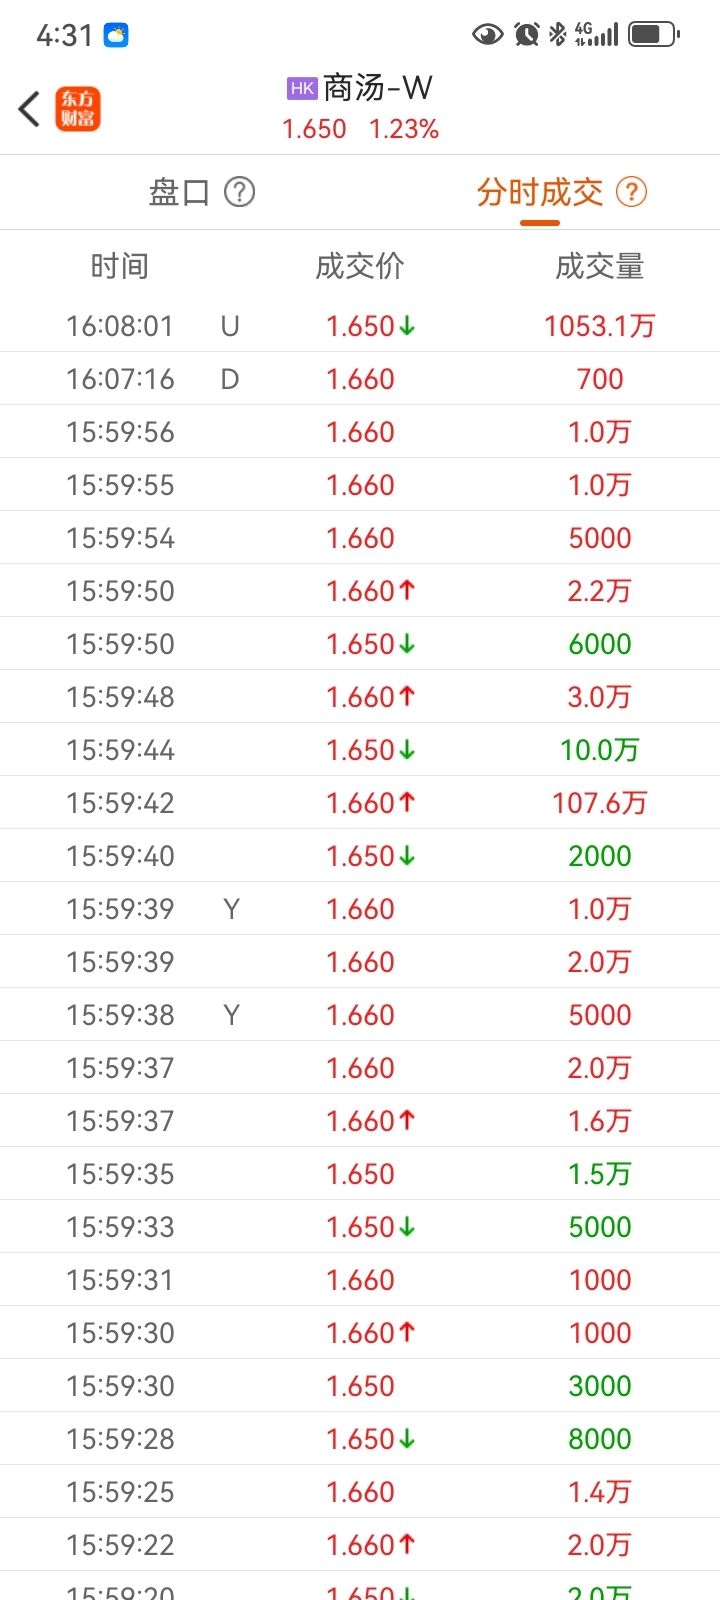Tap the Bluetooth status icon

[557, 35]
